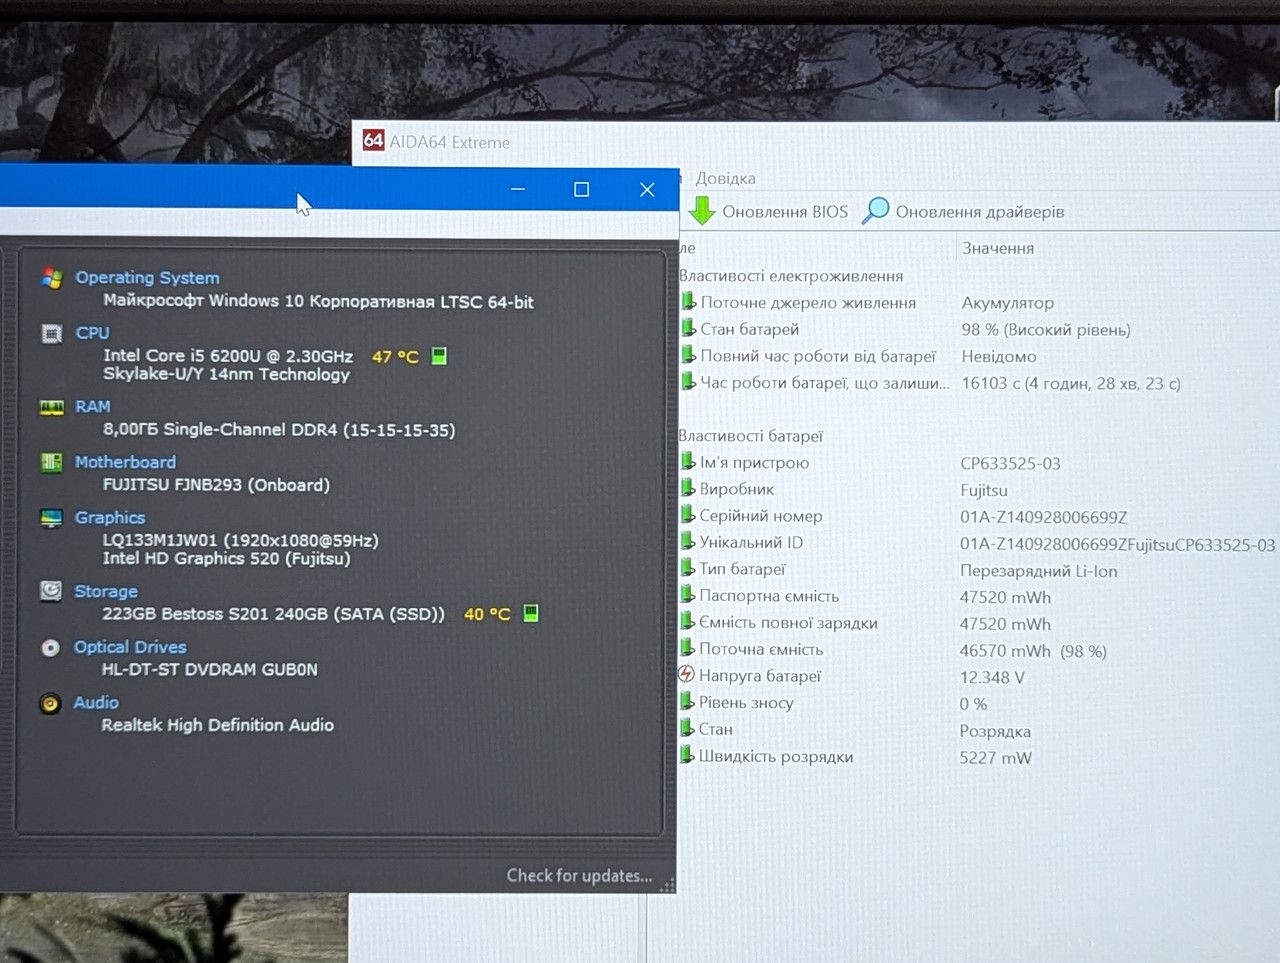This screenshot has height=963, width=1280.
Task: Click the Optical Drives disc icon
Action: tap(50, 647)
